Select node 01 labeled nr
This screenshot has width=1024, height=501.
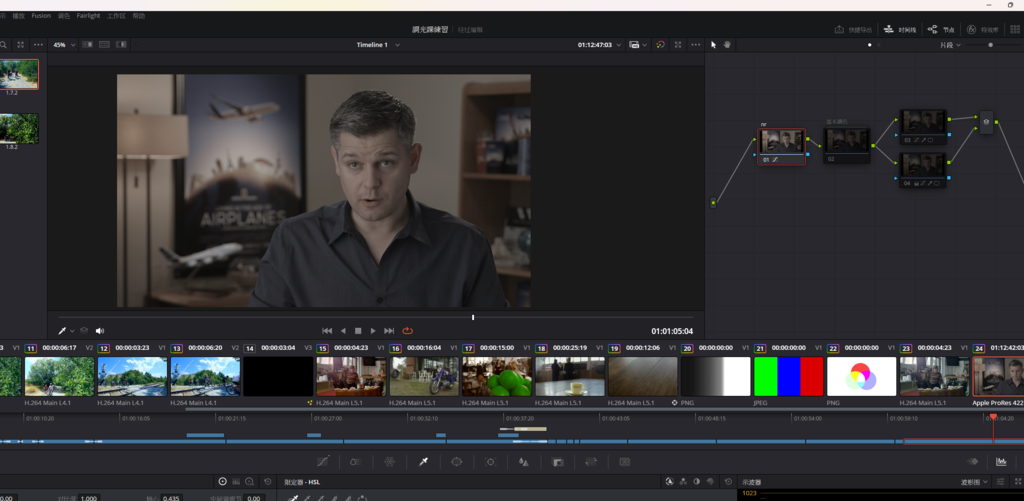781,146
